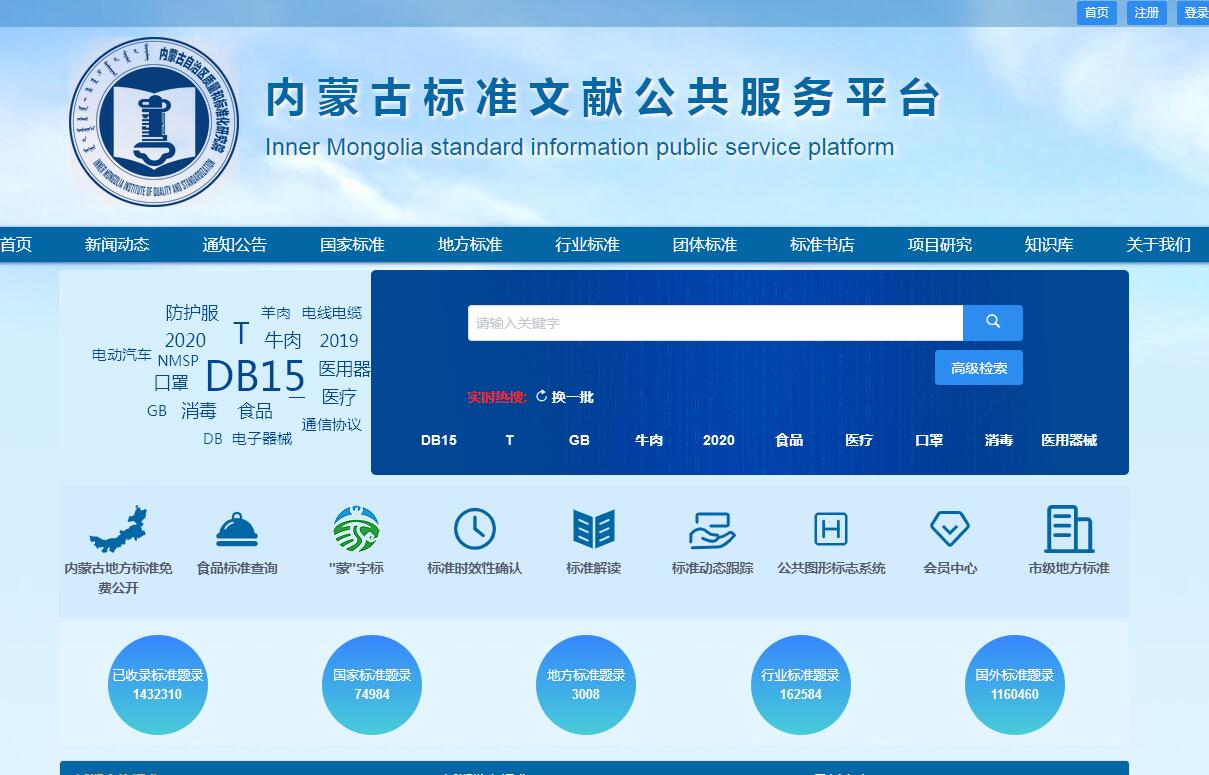Open the hand icon for 标准动态跟踪
The image size is (1209, 775).
[712, 530]
